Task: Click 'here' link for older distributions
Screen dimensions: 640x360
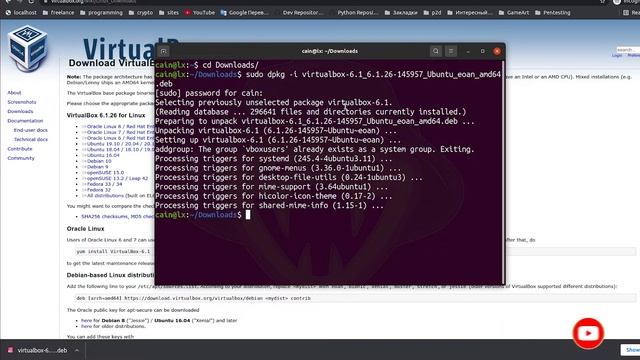Action: (87, 326)
